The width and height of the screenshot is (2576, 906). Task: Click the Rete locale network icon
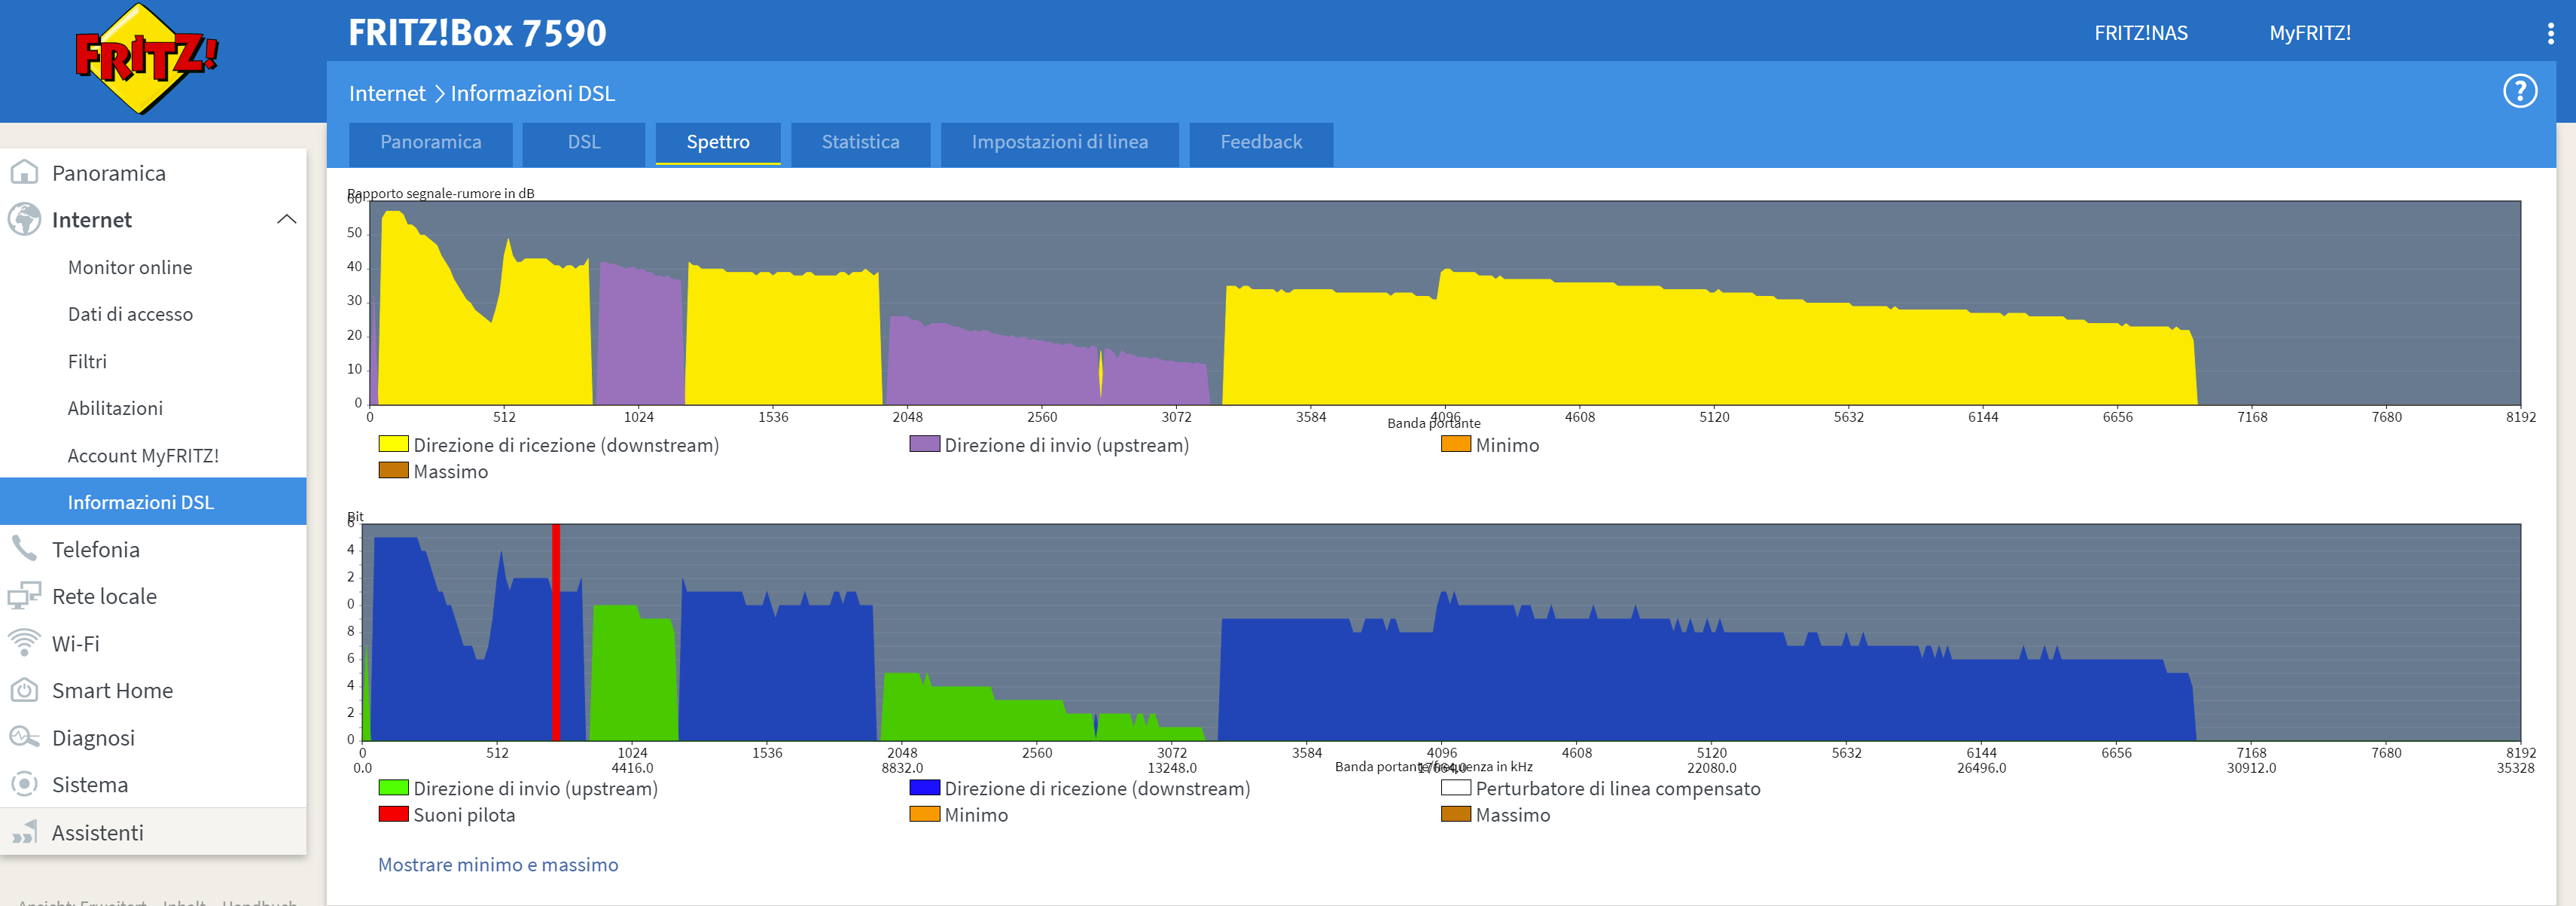tap(24, 596)
